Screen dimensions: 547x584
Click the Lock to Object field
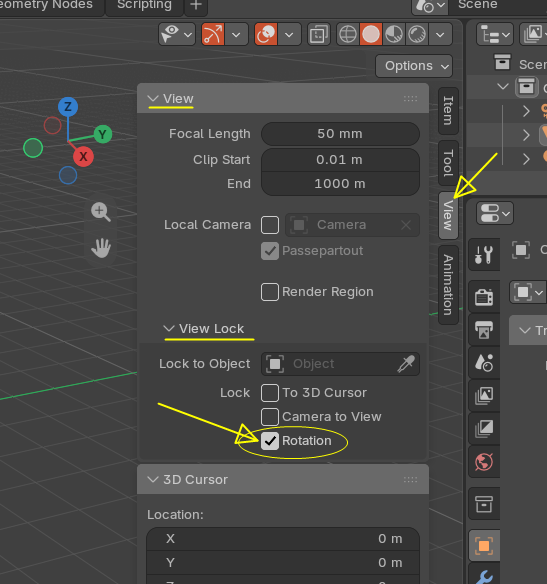pyautogui.click(x=340, y=364)
